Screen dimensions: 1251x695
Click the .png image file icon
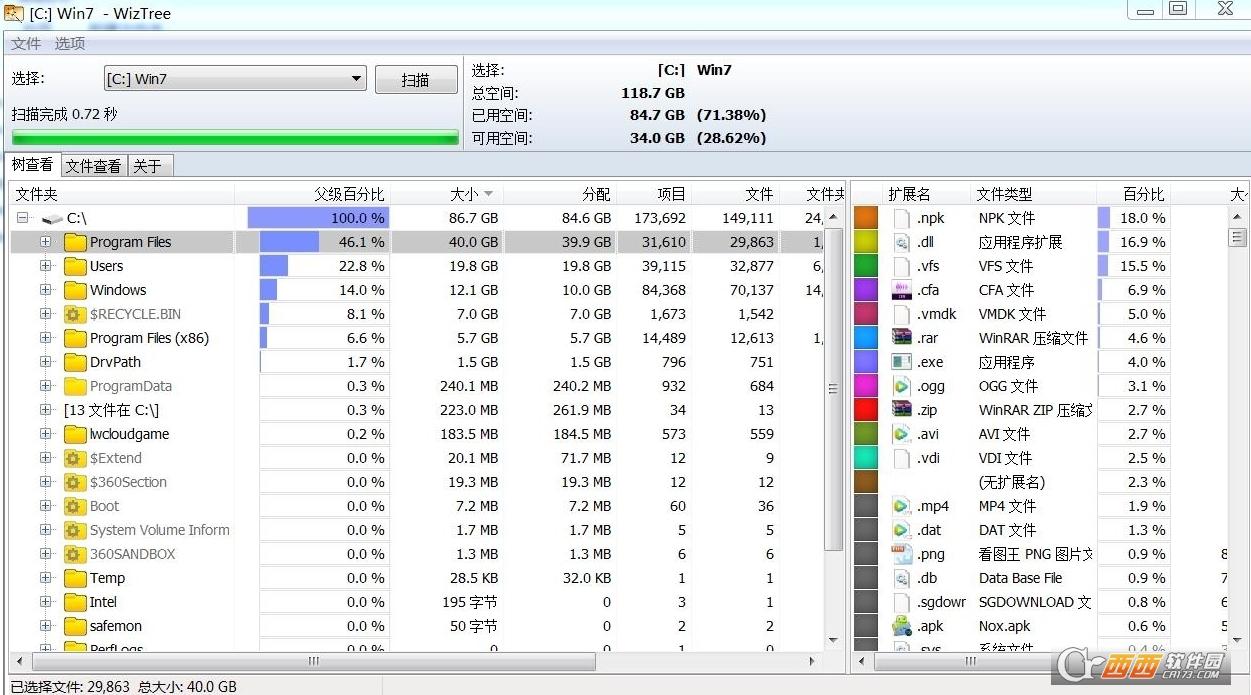click(x=902, y=554)
